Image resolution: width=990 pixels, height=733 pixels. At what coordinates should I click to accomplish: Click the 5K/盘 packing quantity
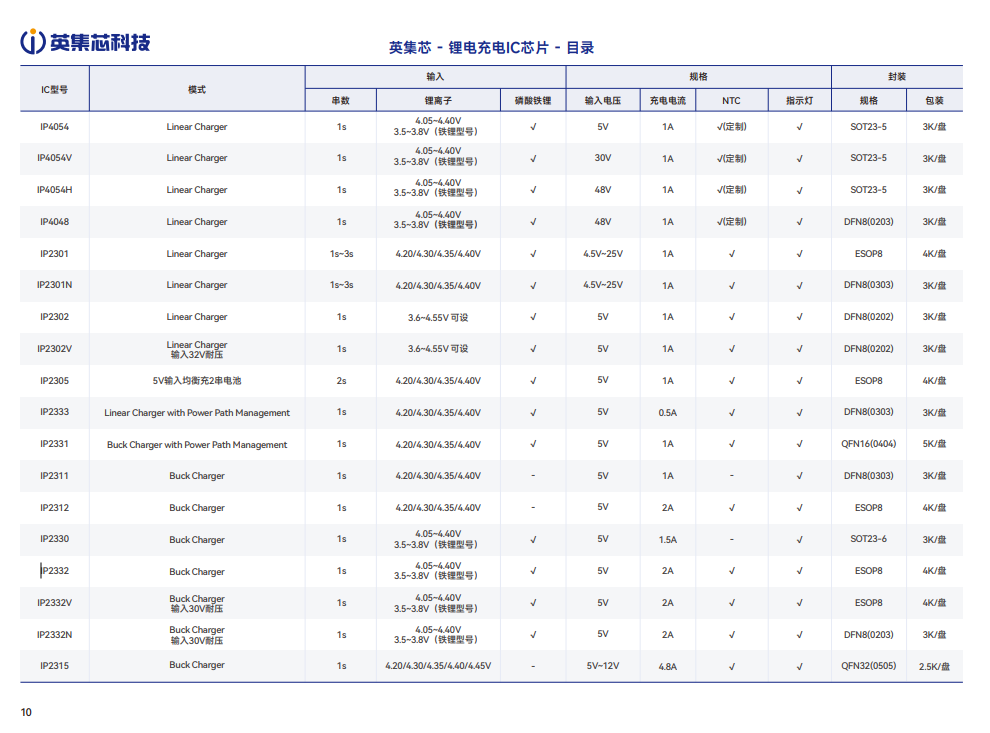[934, 444]
